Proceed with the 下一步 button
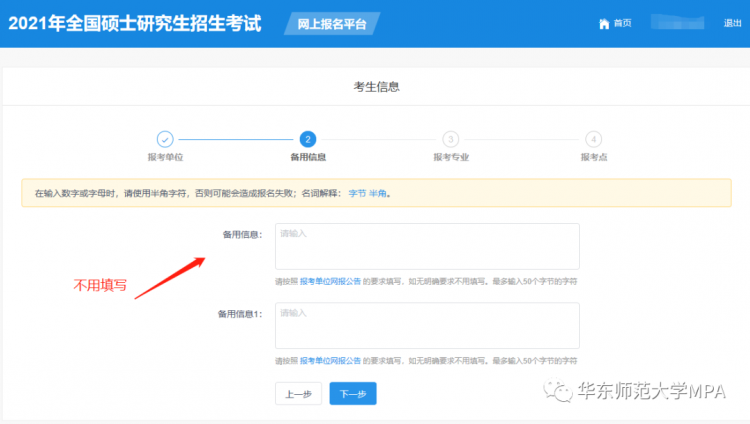Image resolution: width=750 pixels, height=424 pixels. tap(353, 394)
